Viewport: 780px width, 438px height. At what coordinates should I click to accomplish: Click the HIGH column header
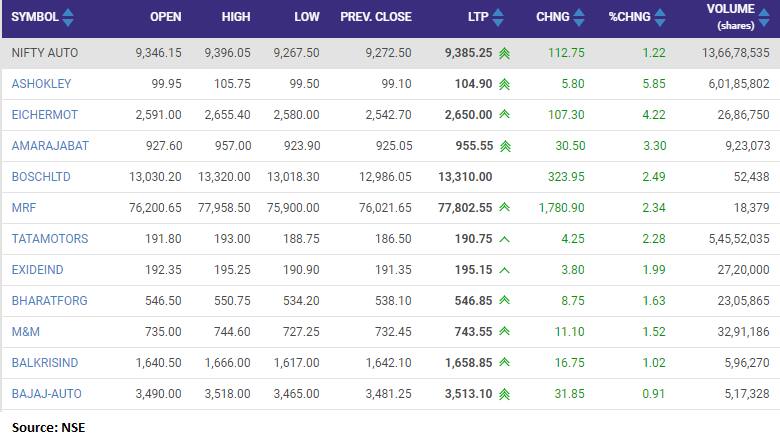(236, 17)
